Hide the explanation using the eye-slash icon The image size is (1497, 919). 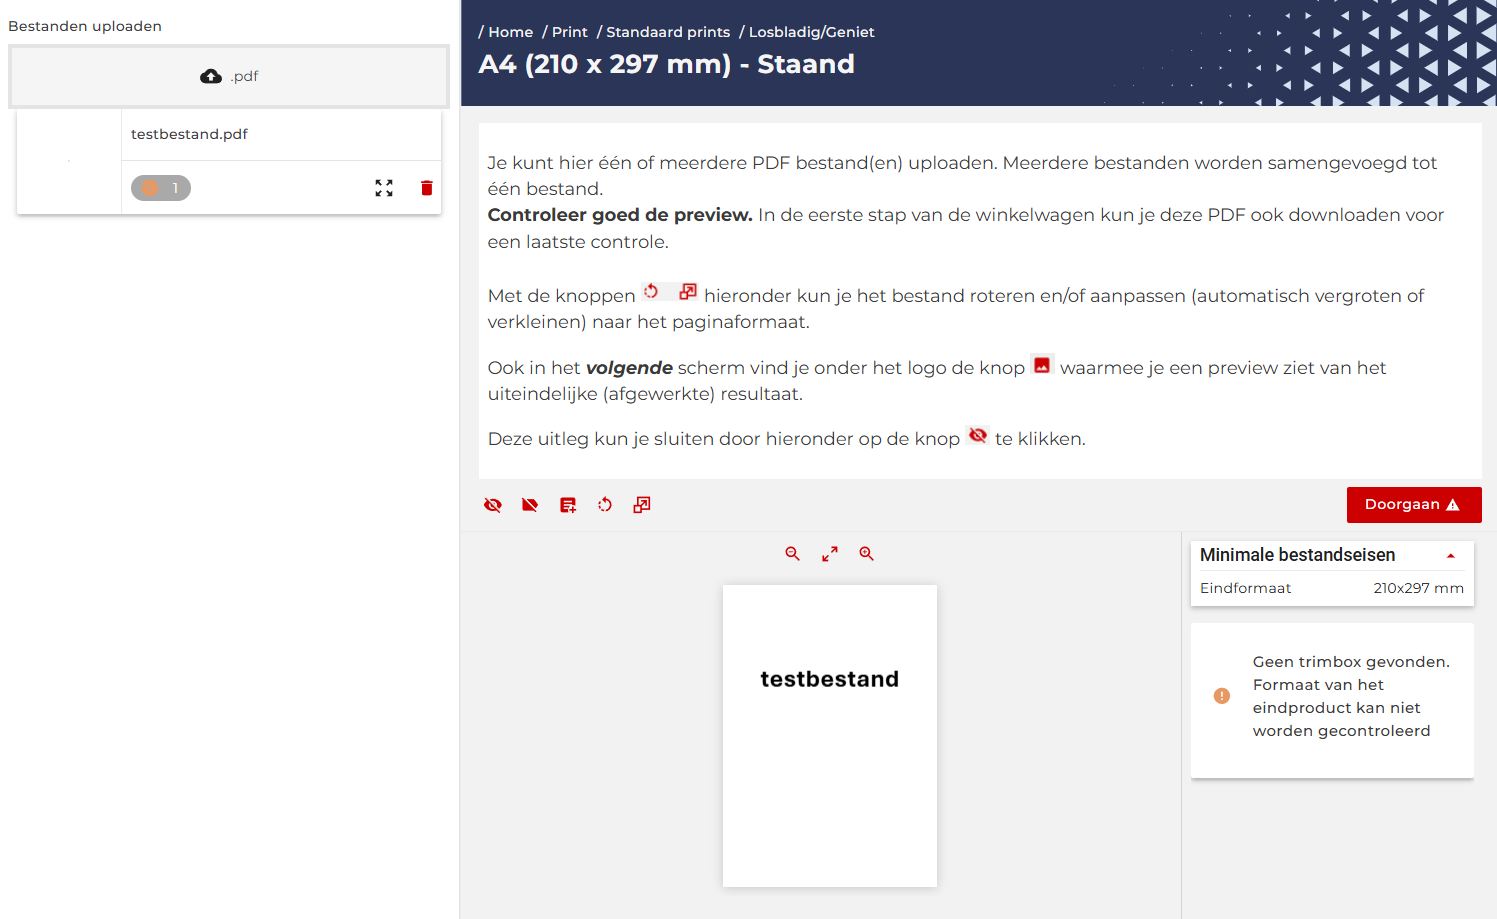point(492,505)
